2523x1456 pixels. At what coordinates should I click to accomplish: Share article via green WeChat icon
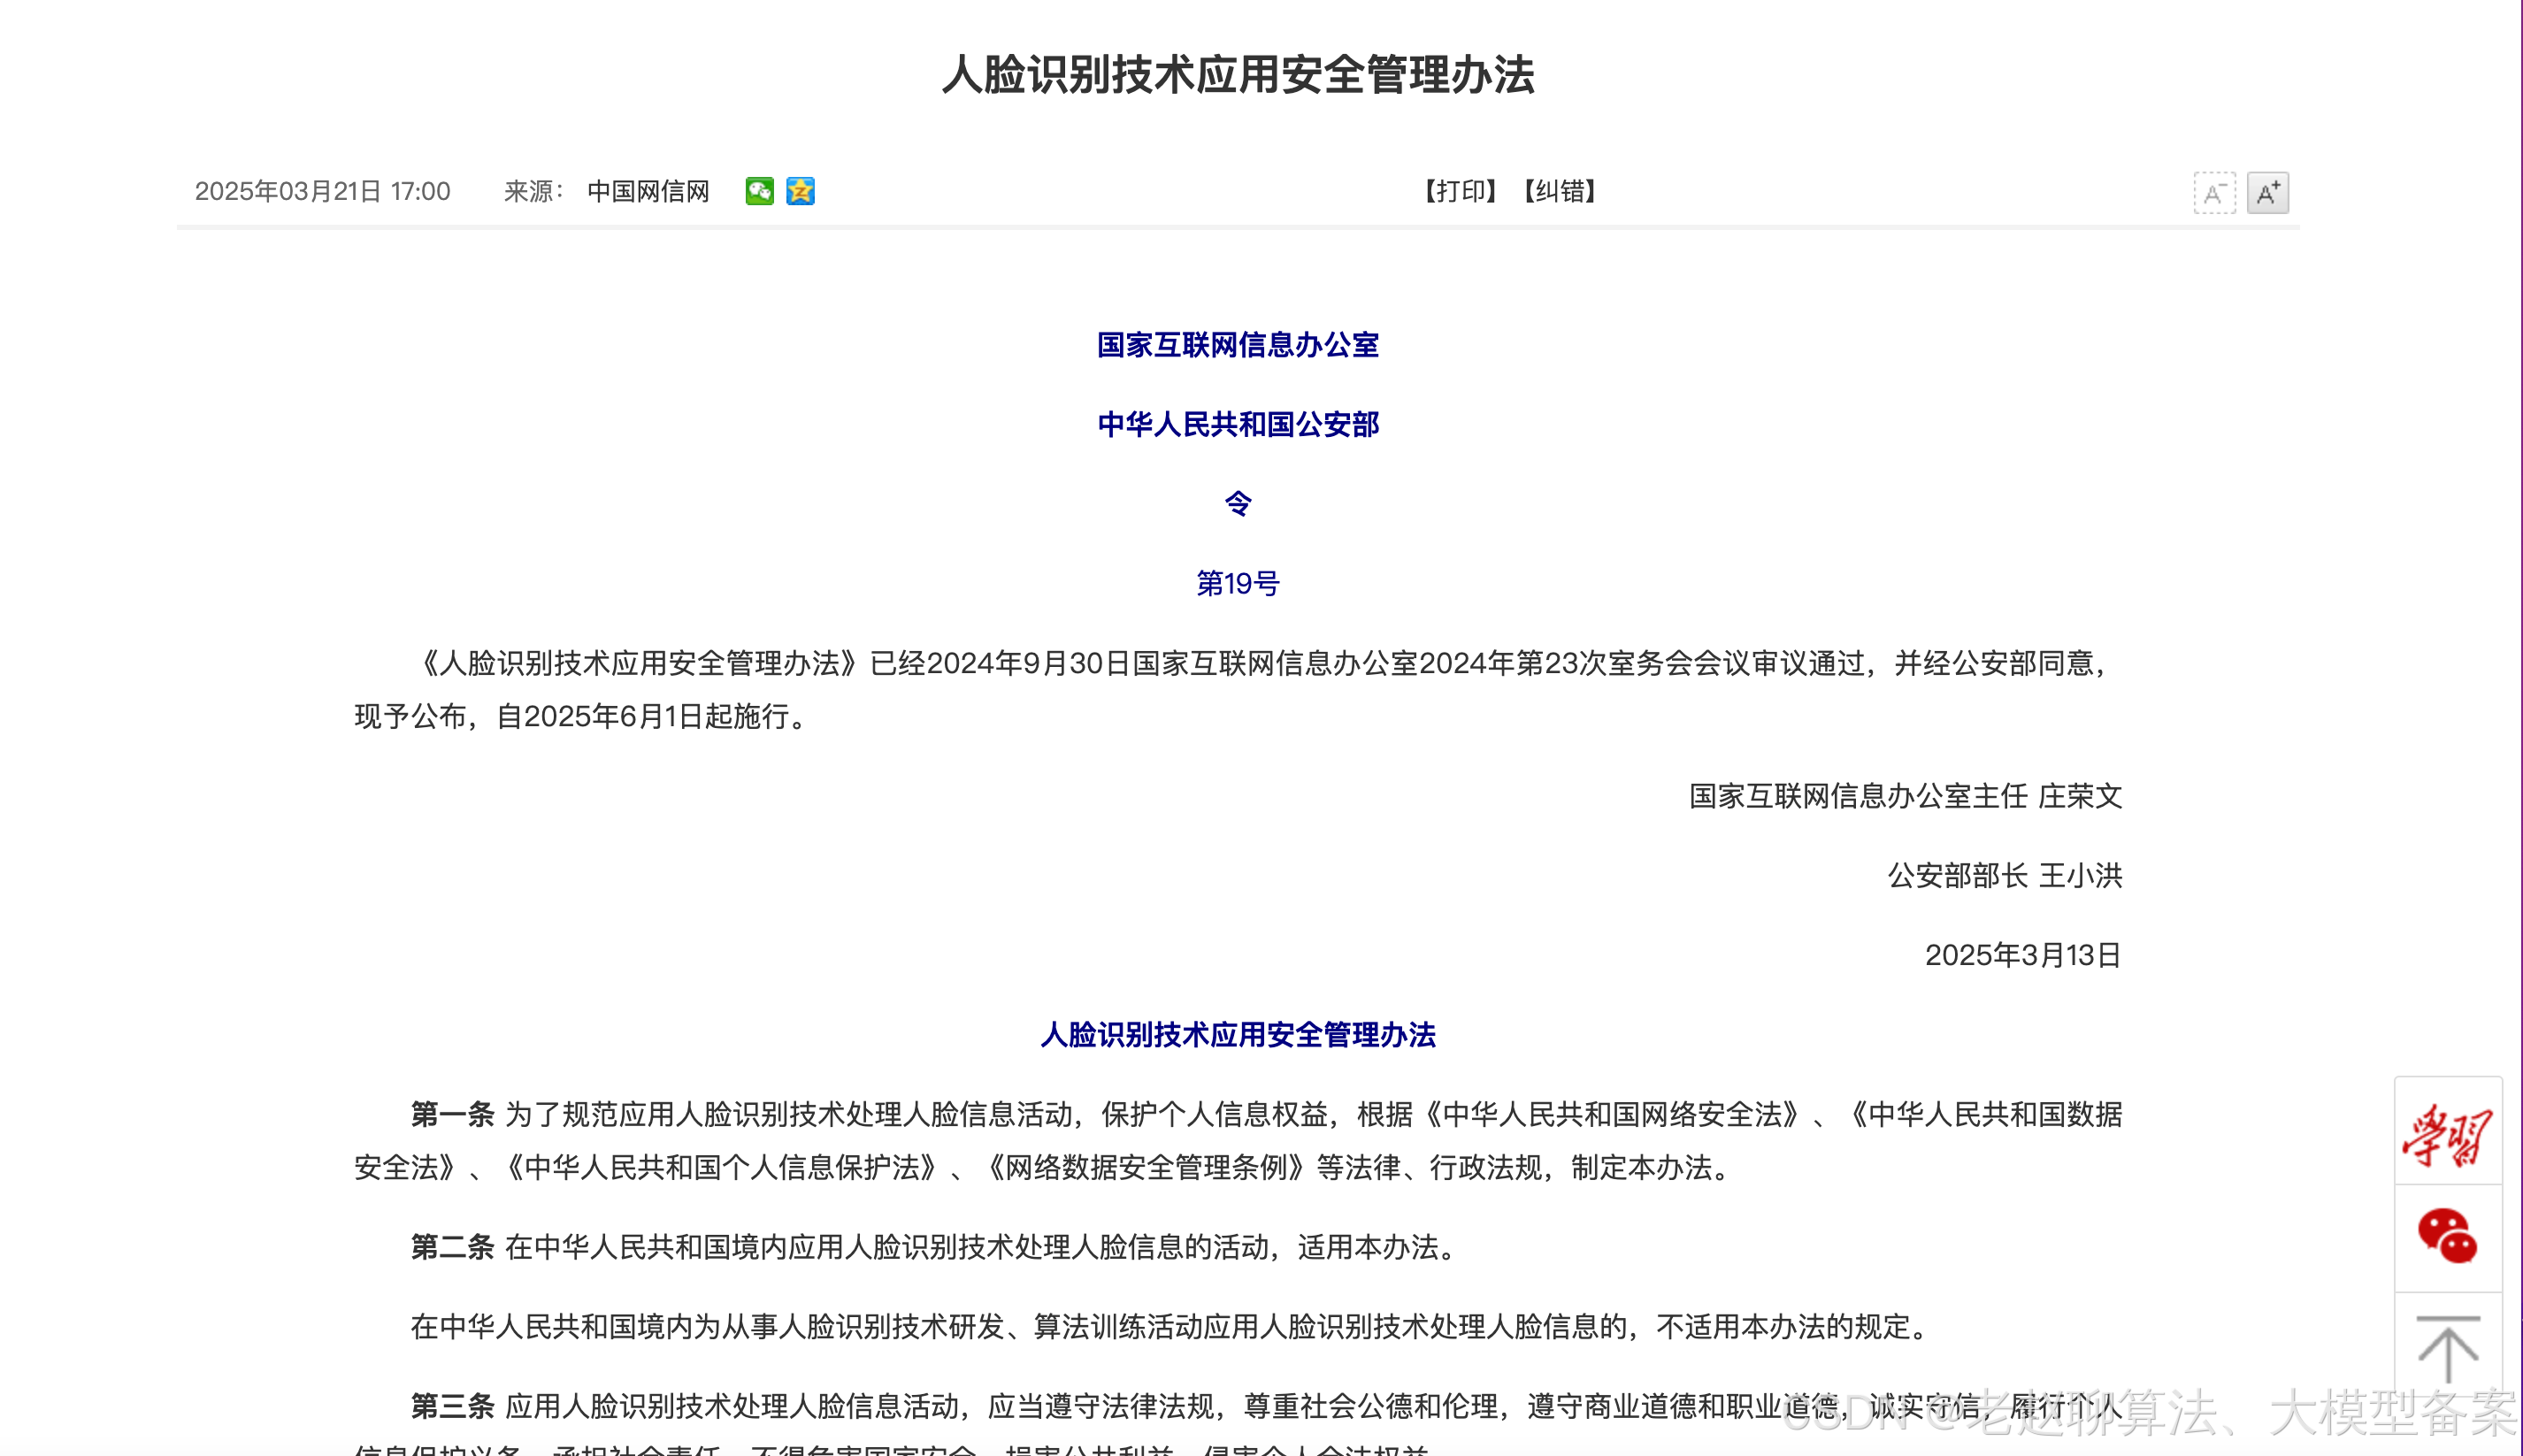(x=759, y=191)
